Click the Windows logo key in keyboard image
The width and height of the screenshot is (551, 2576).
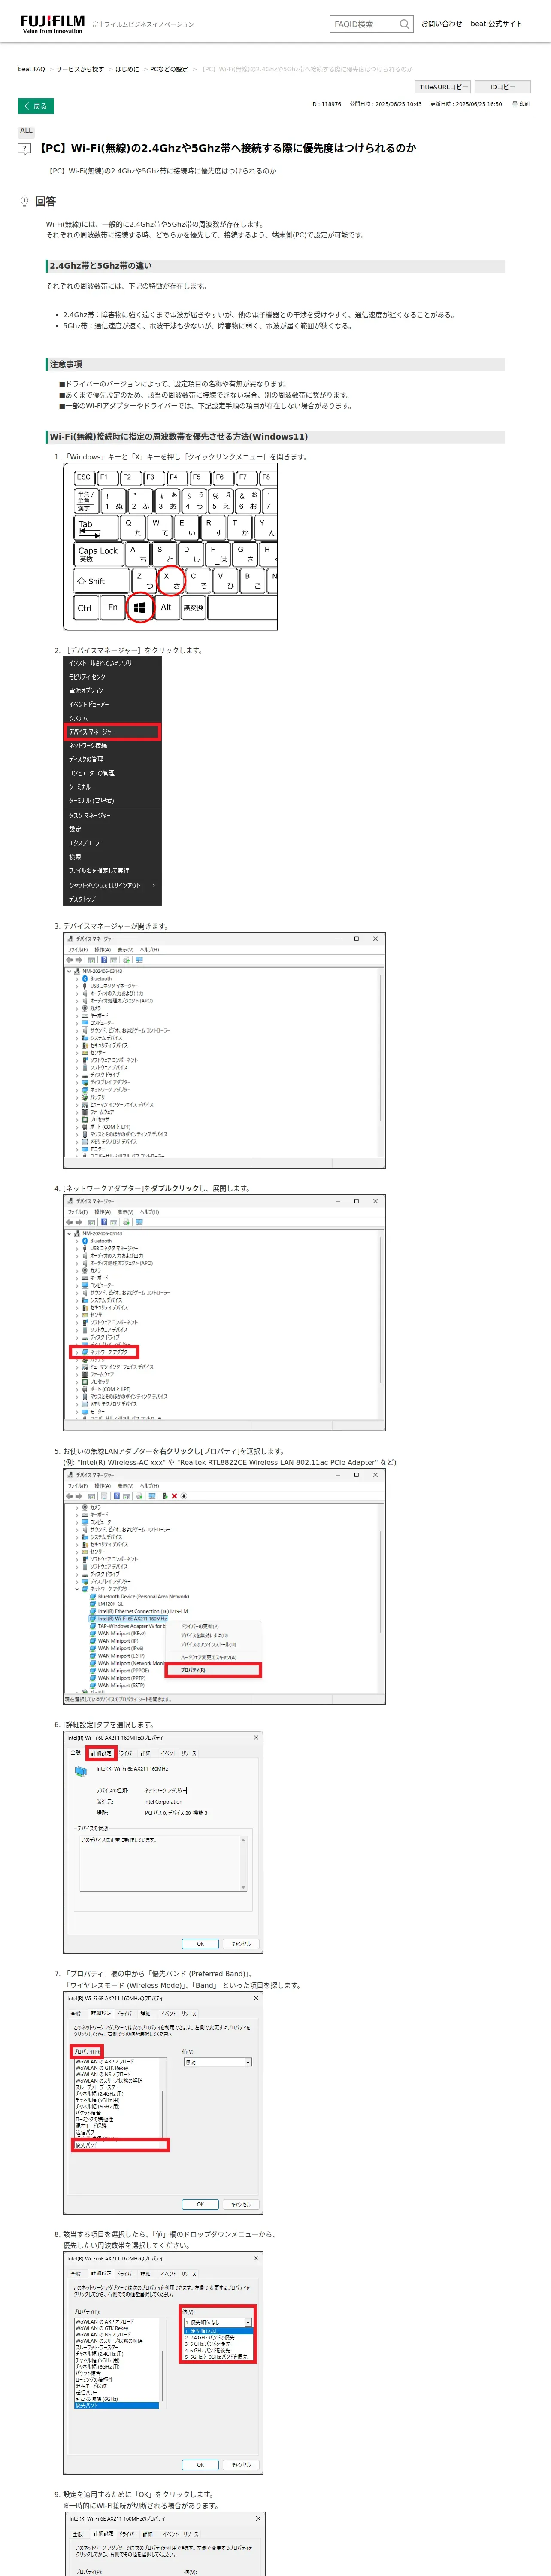coord(139,607)
